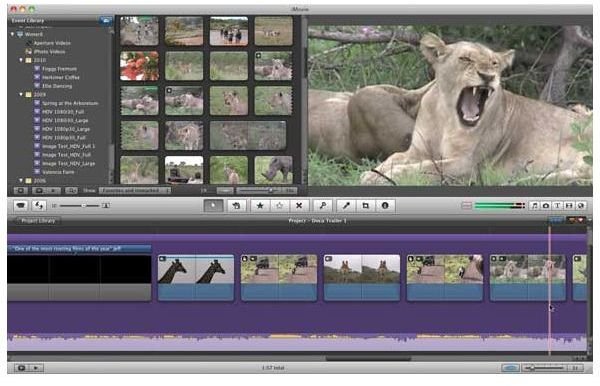Mark selection as favorite with black star

click(260, 206)
